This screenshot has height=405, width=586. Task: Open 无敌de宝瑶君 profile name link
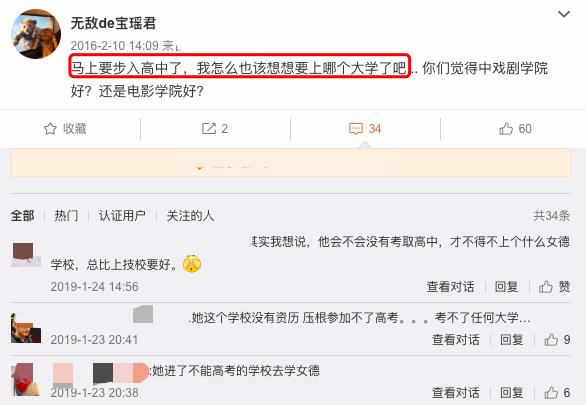[x=113, y=23]
